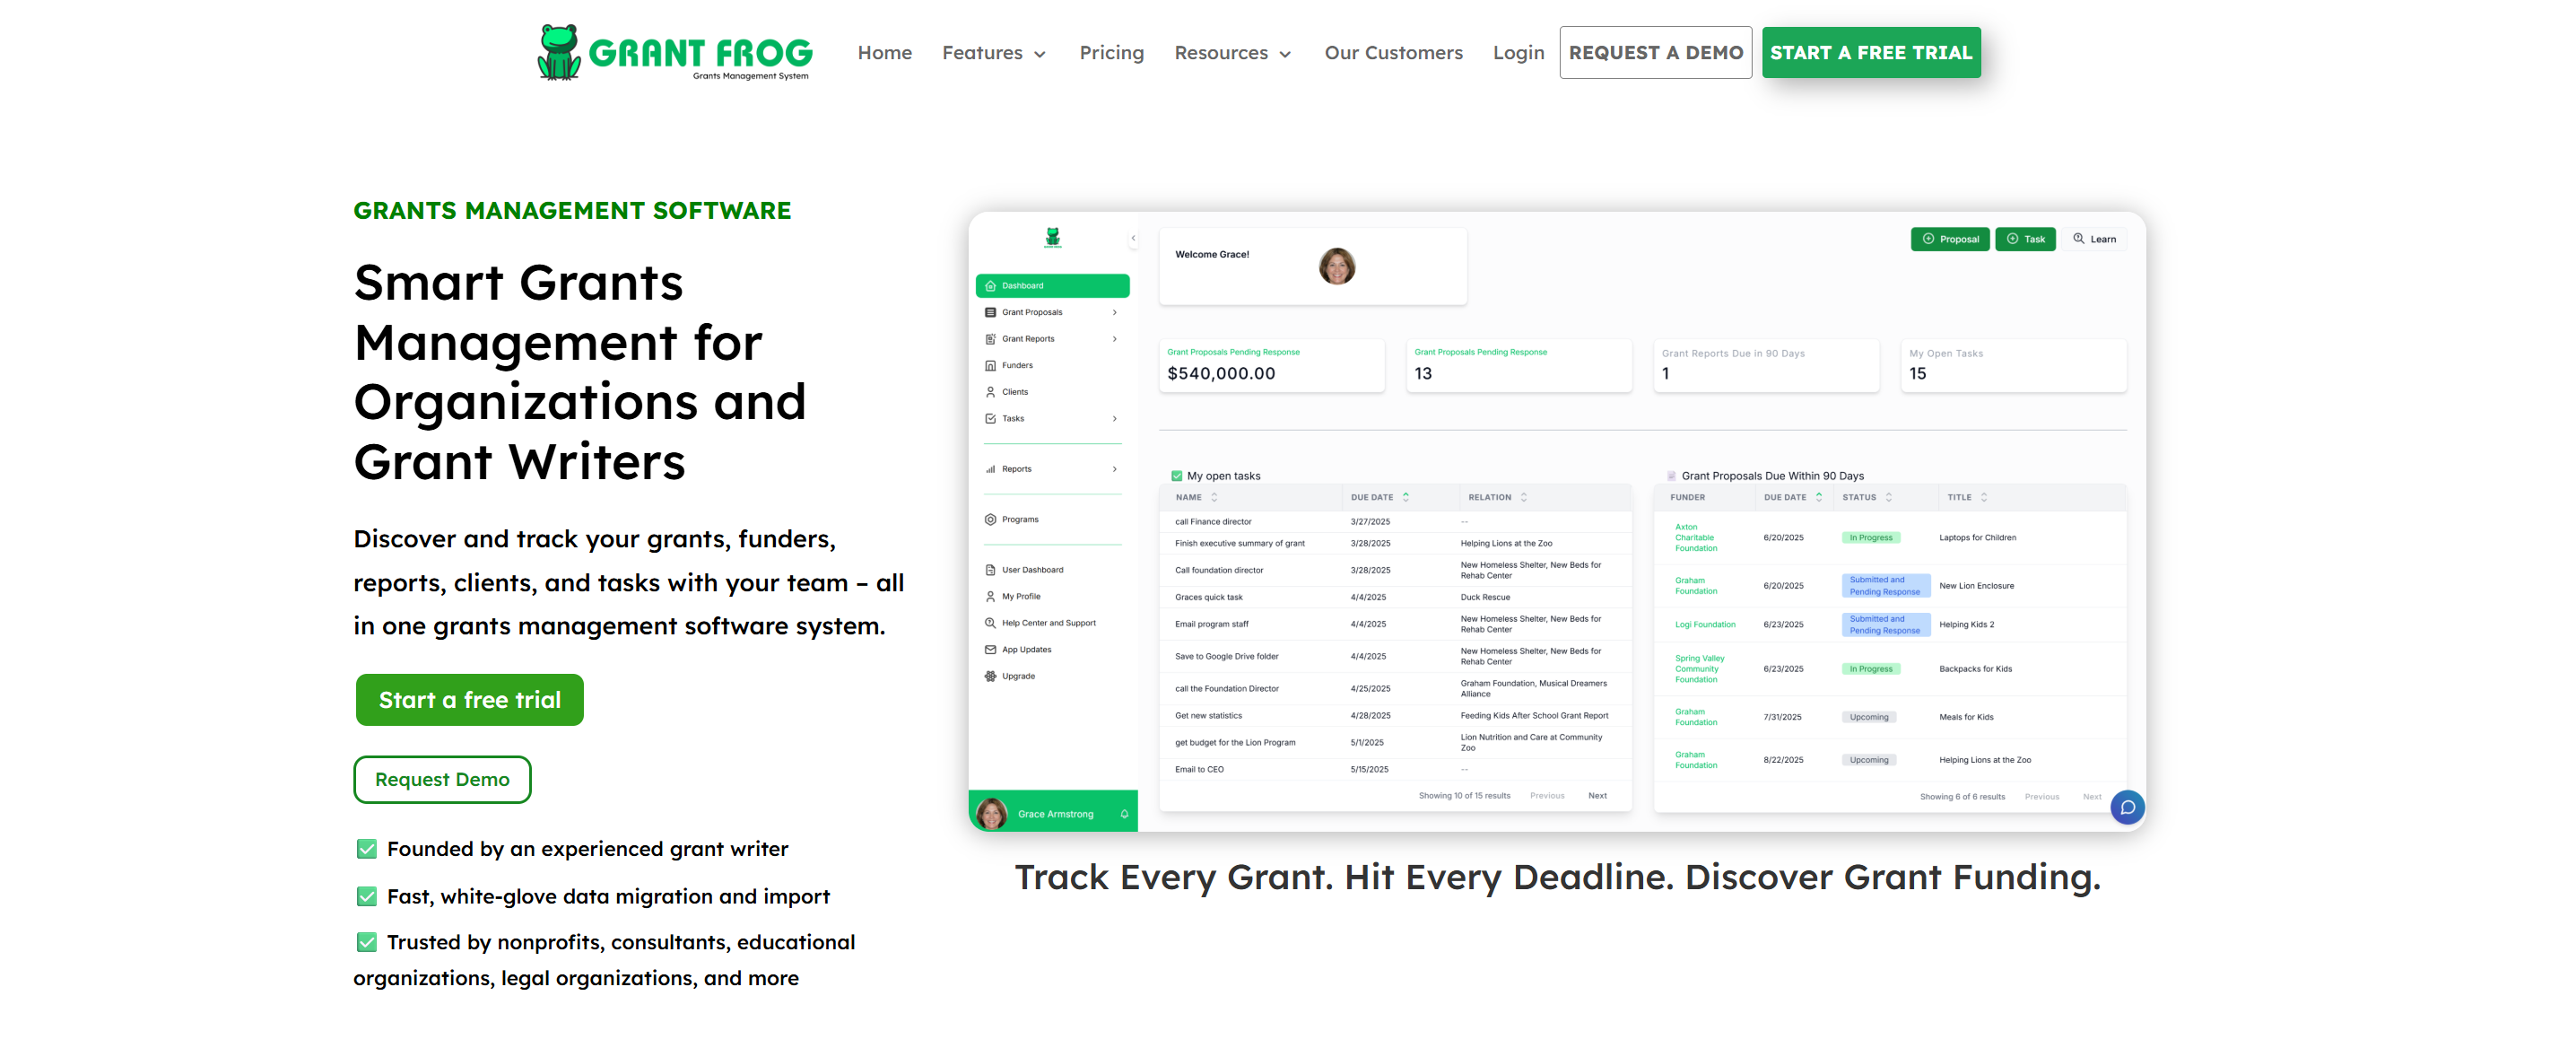Expand the Resources dropdown menu
This screenshot has width=2576, height=1048.
tap(1232, 53)
